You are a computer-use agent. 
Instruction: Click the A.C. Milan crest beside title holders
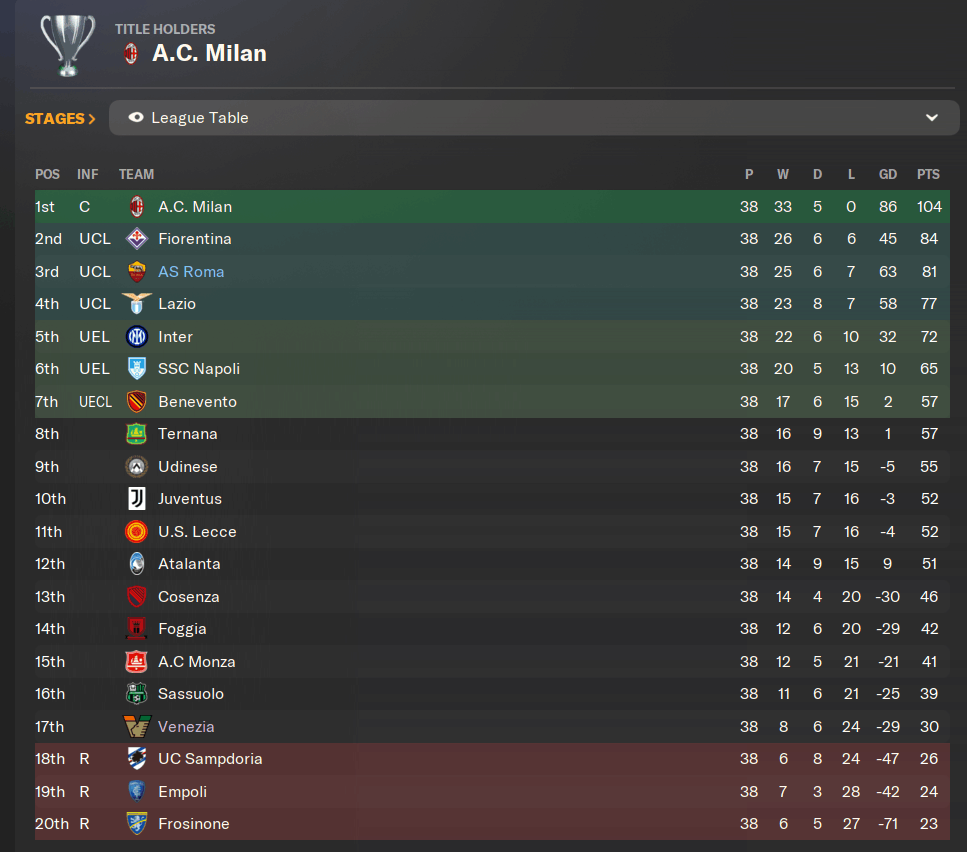131,54
